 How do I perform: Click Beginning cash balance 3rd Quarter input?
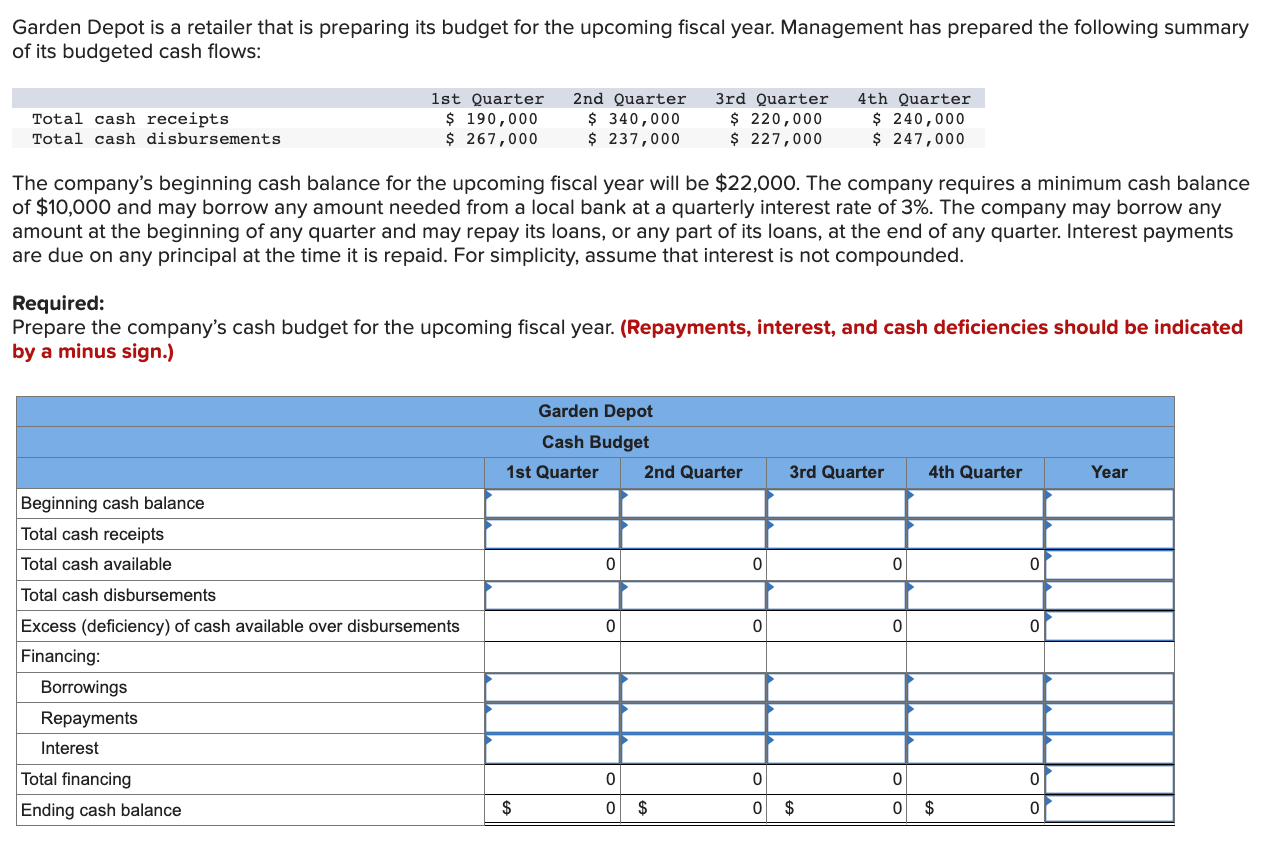[836, 503]
